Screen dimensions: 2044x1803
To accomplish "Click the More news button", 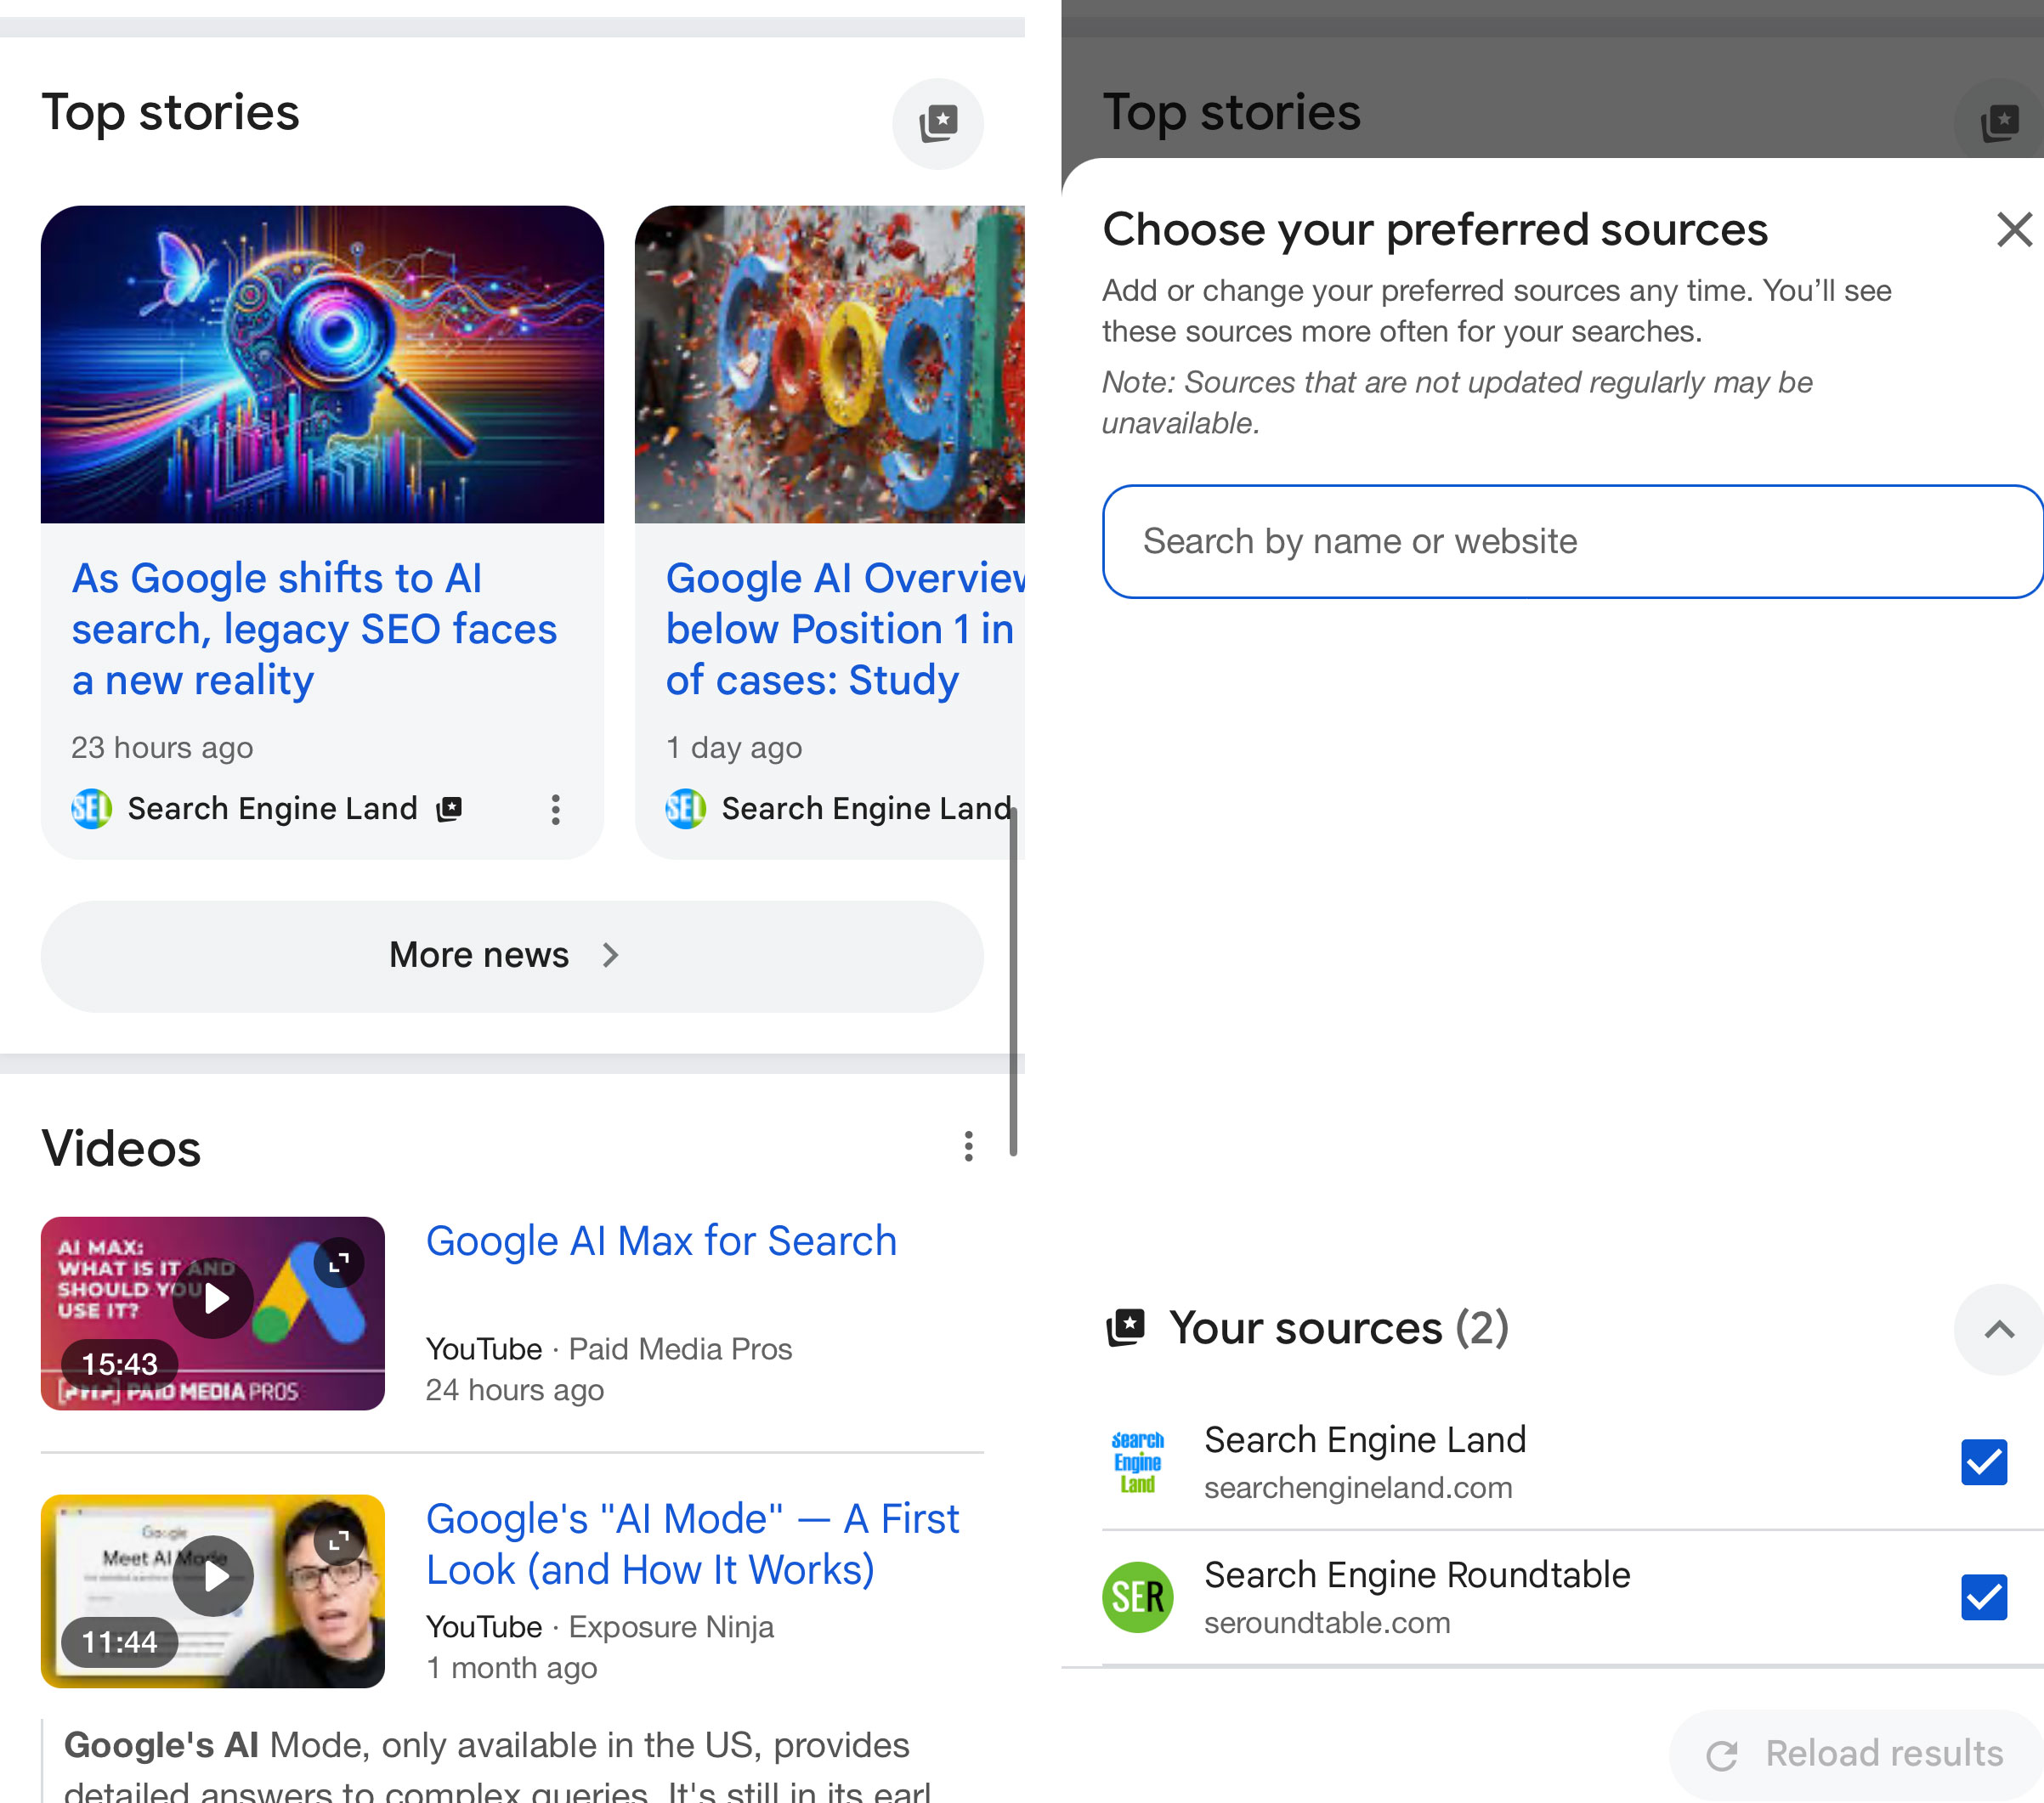I will (511, 955).
